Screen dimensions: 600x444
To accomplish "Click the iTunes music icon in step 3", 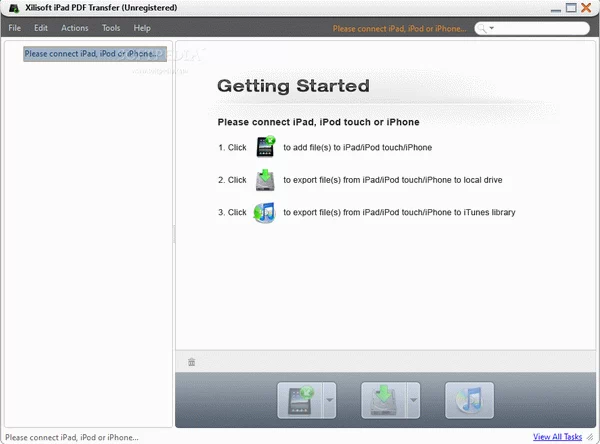I will coord(265,212).
